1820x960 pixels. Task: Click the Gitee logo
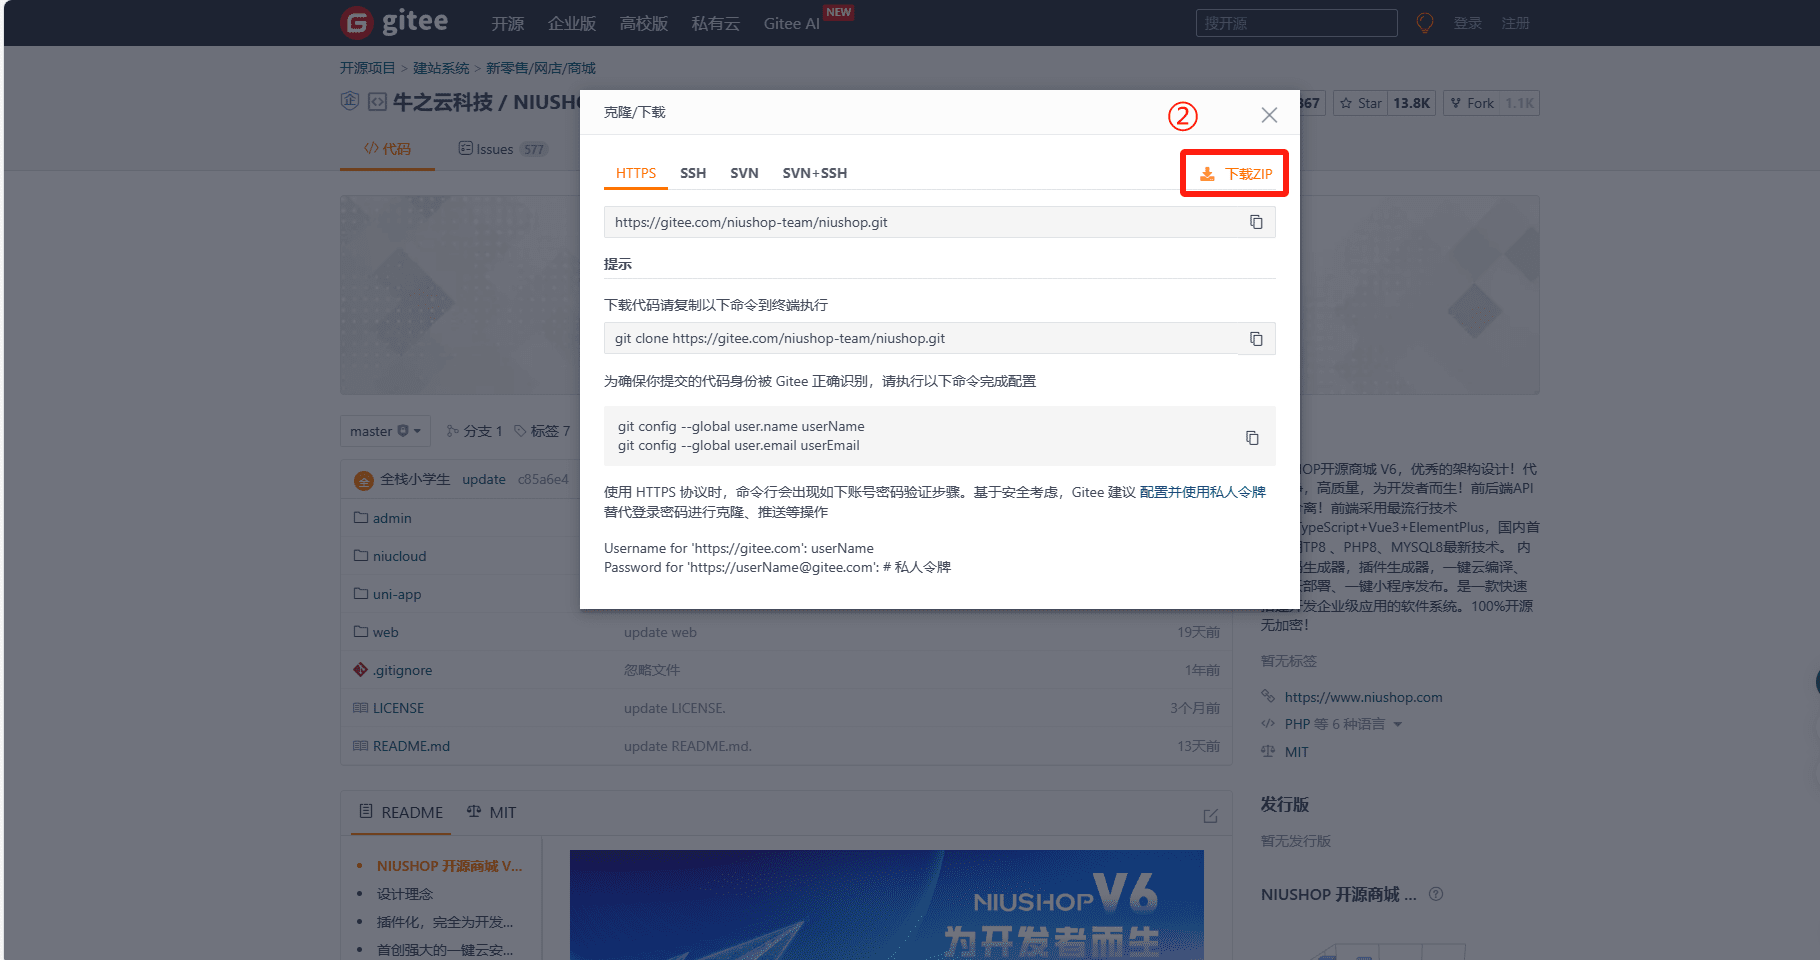coord(395,22)
